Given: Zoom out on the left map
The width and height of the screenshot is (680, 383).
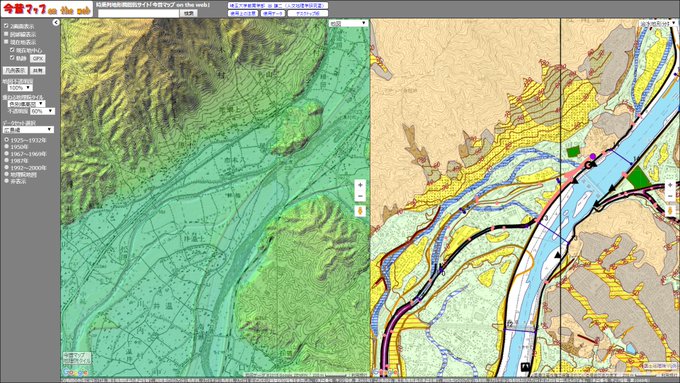Looking at the screenshot, I should [360, 196].
